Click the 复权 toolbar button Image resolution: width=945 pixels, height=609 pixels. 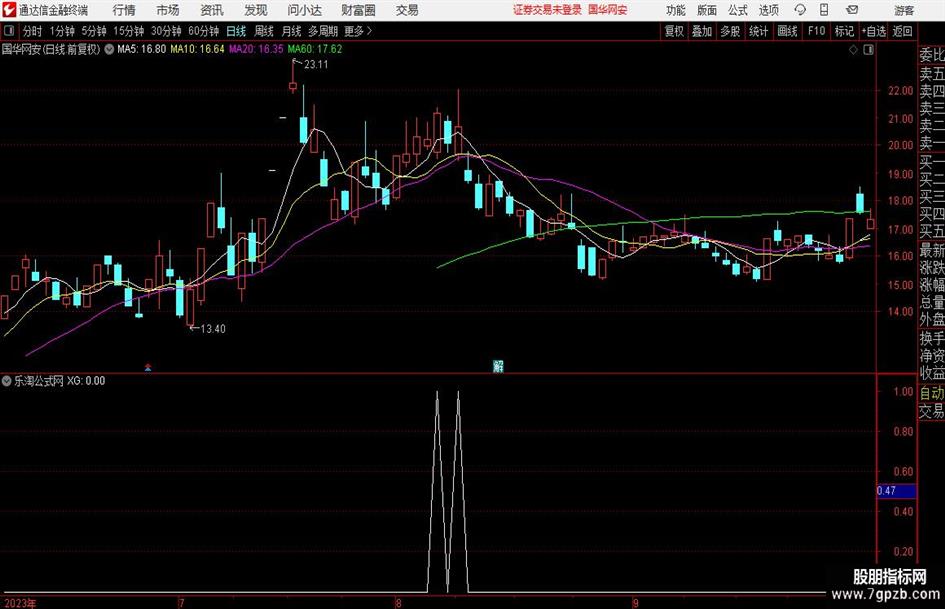[x=674, y=31]
